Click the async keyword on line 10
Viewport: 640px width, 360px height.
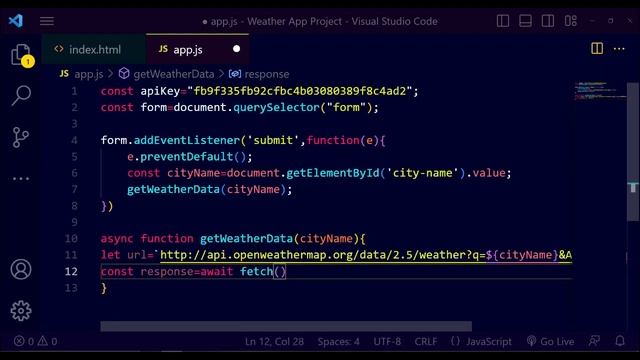[117, 239]
